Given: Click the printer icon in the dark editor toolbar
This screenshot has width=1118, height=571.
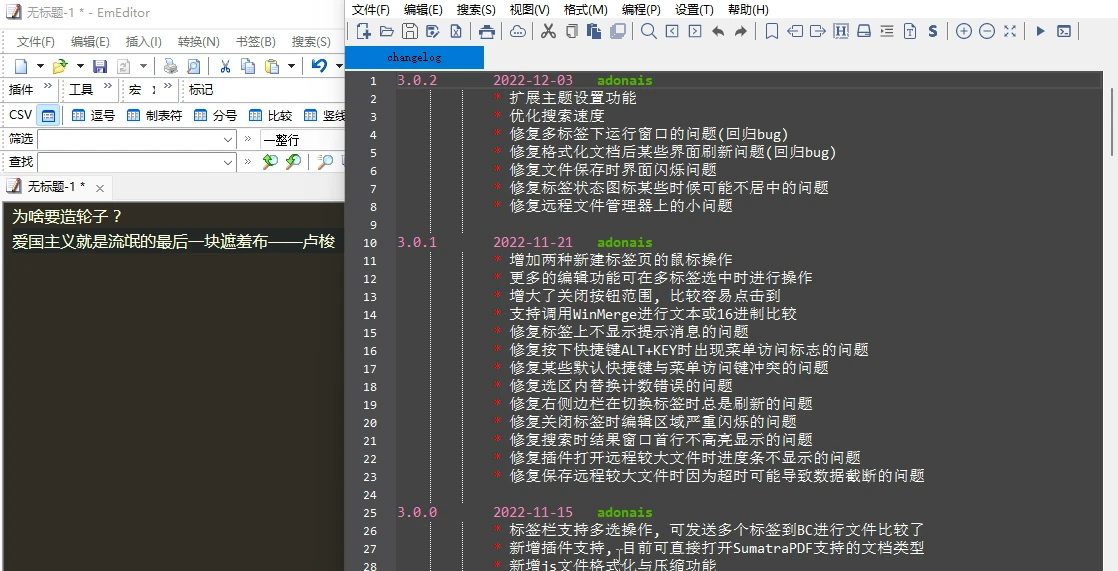Looking at the screenshot, I should [x=486, y=31].
